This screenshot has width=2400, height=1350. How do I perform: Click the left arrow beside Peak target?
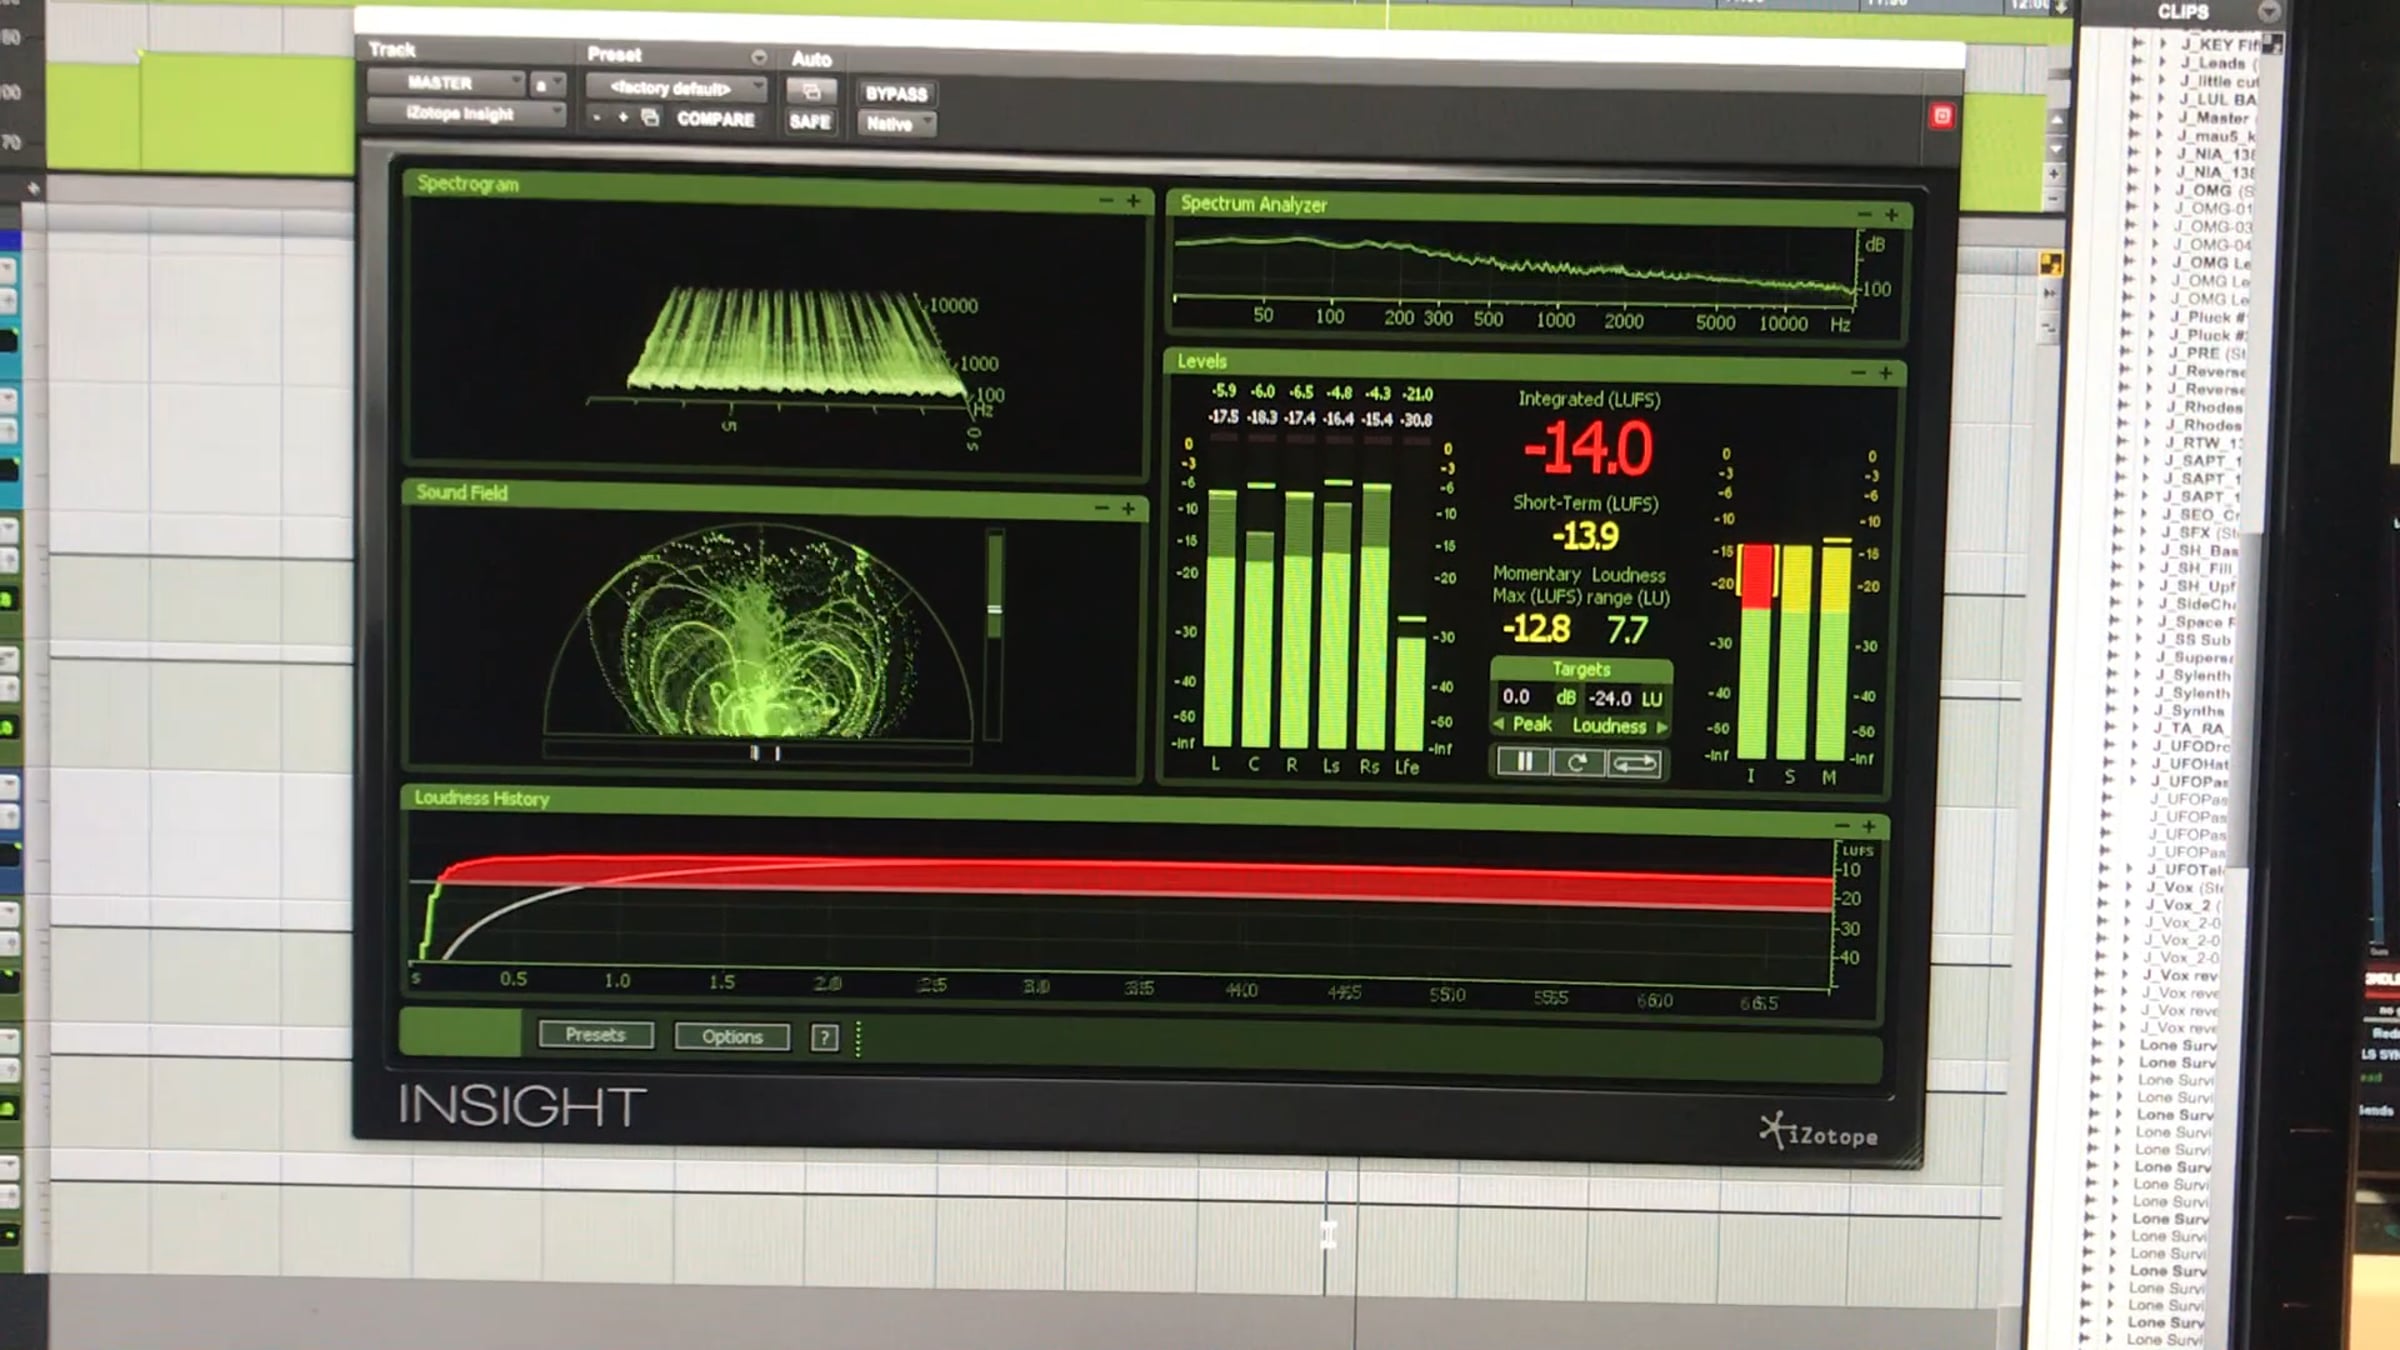coord(1498,723)
